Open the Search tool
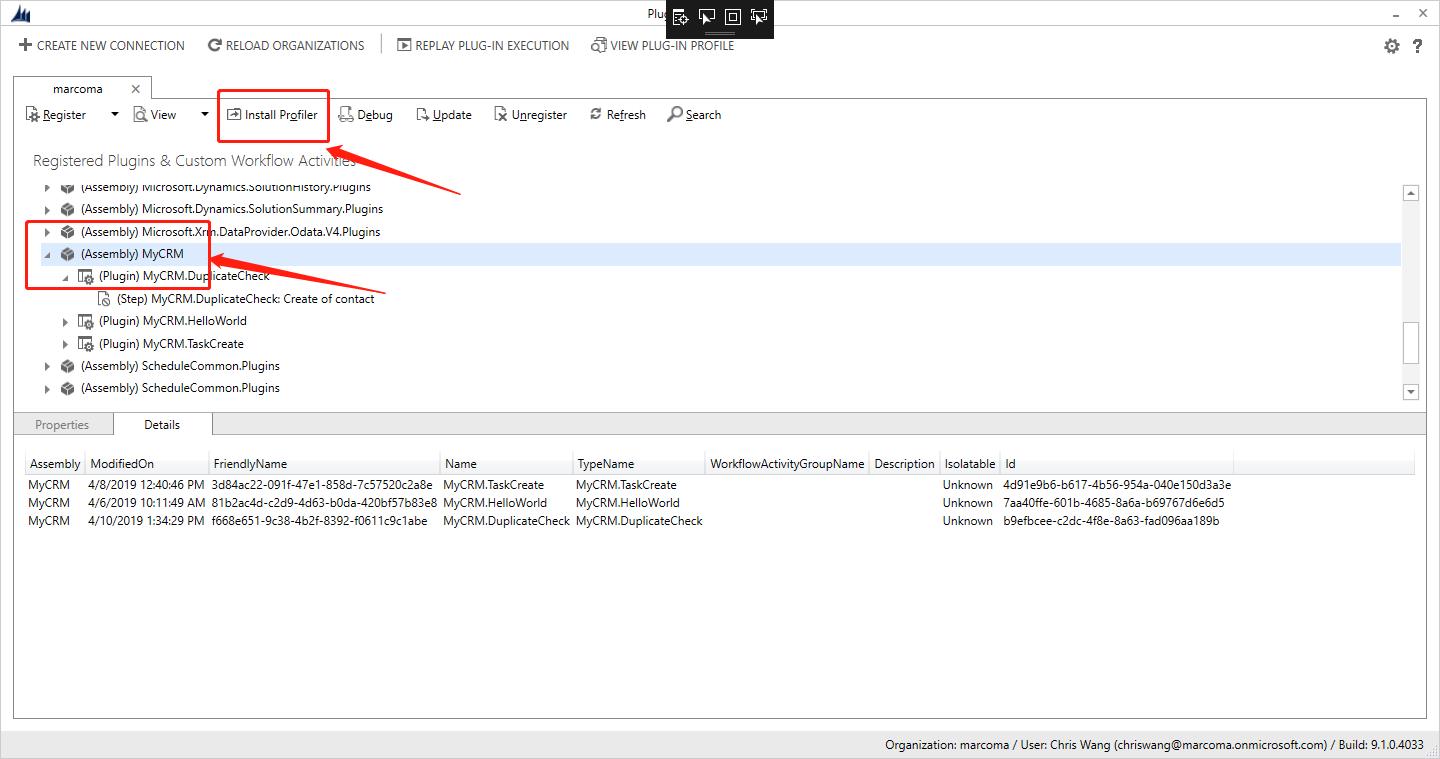The width and height of the screenshot is (1440, 759). pyautogui.click(x=694, y=115)
